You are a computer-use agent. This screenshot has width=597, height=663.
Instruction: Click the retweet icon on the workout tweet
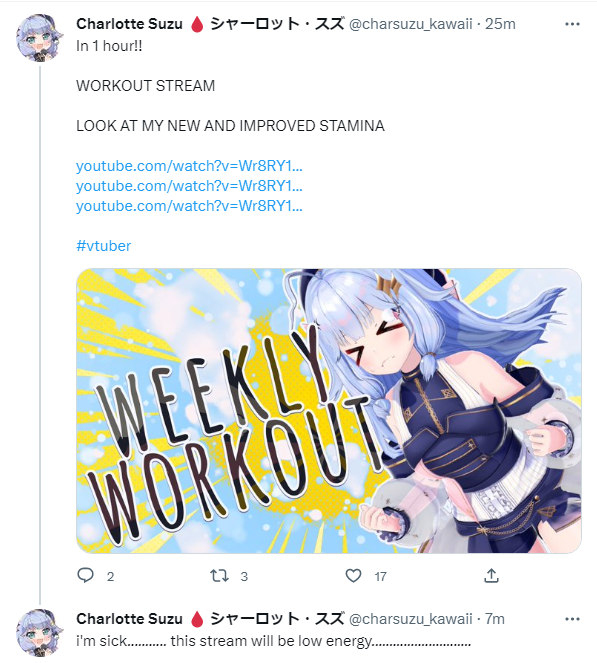click(x=220, y=575)
